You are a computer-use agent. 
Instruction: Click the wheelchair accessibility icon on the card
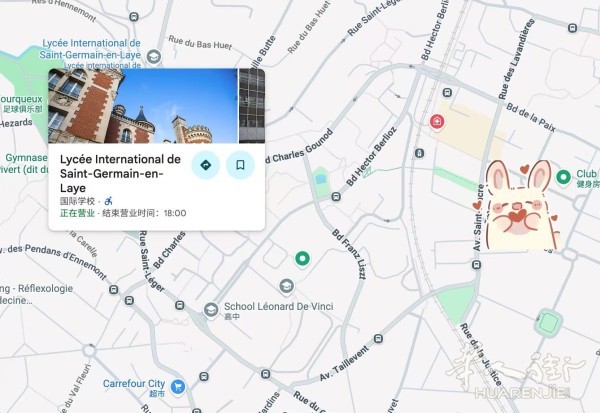pyautogui.click(x=109, y=201)
